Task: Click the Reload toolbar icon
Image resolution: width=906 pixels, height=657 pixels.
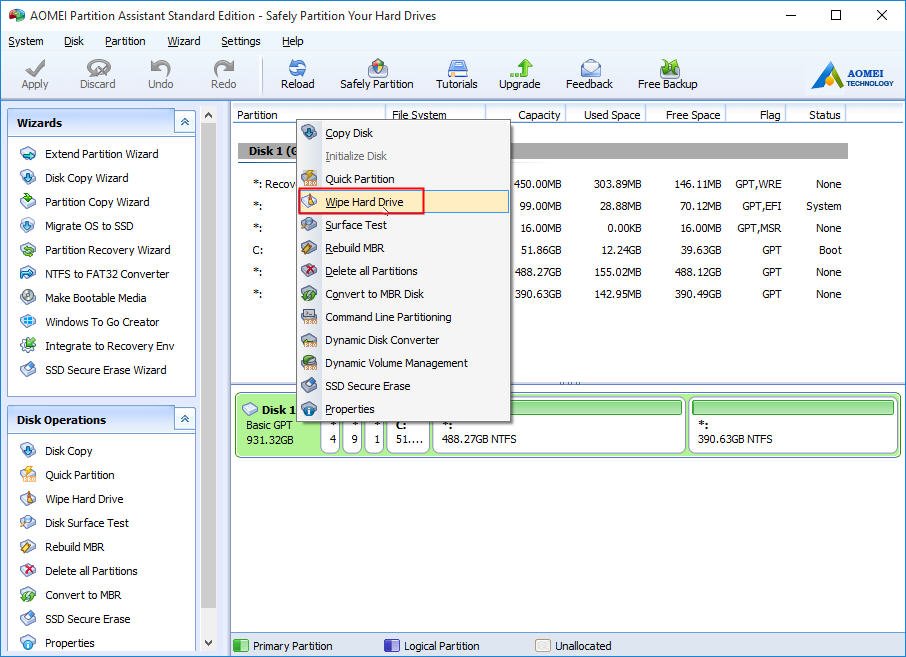Action: pyautogui.click(x=298, y=68)
